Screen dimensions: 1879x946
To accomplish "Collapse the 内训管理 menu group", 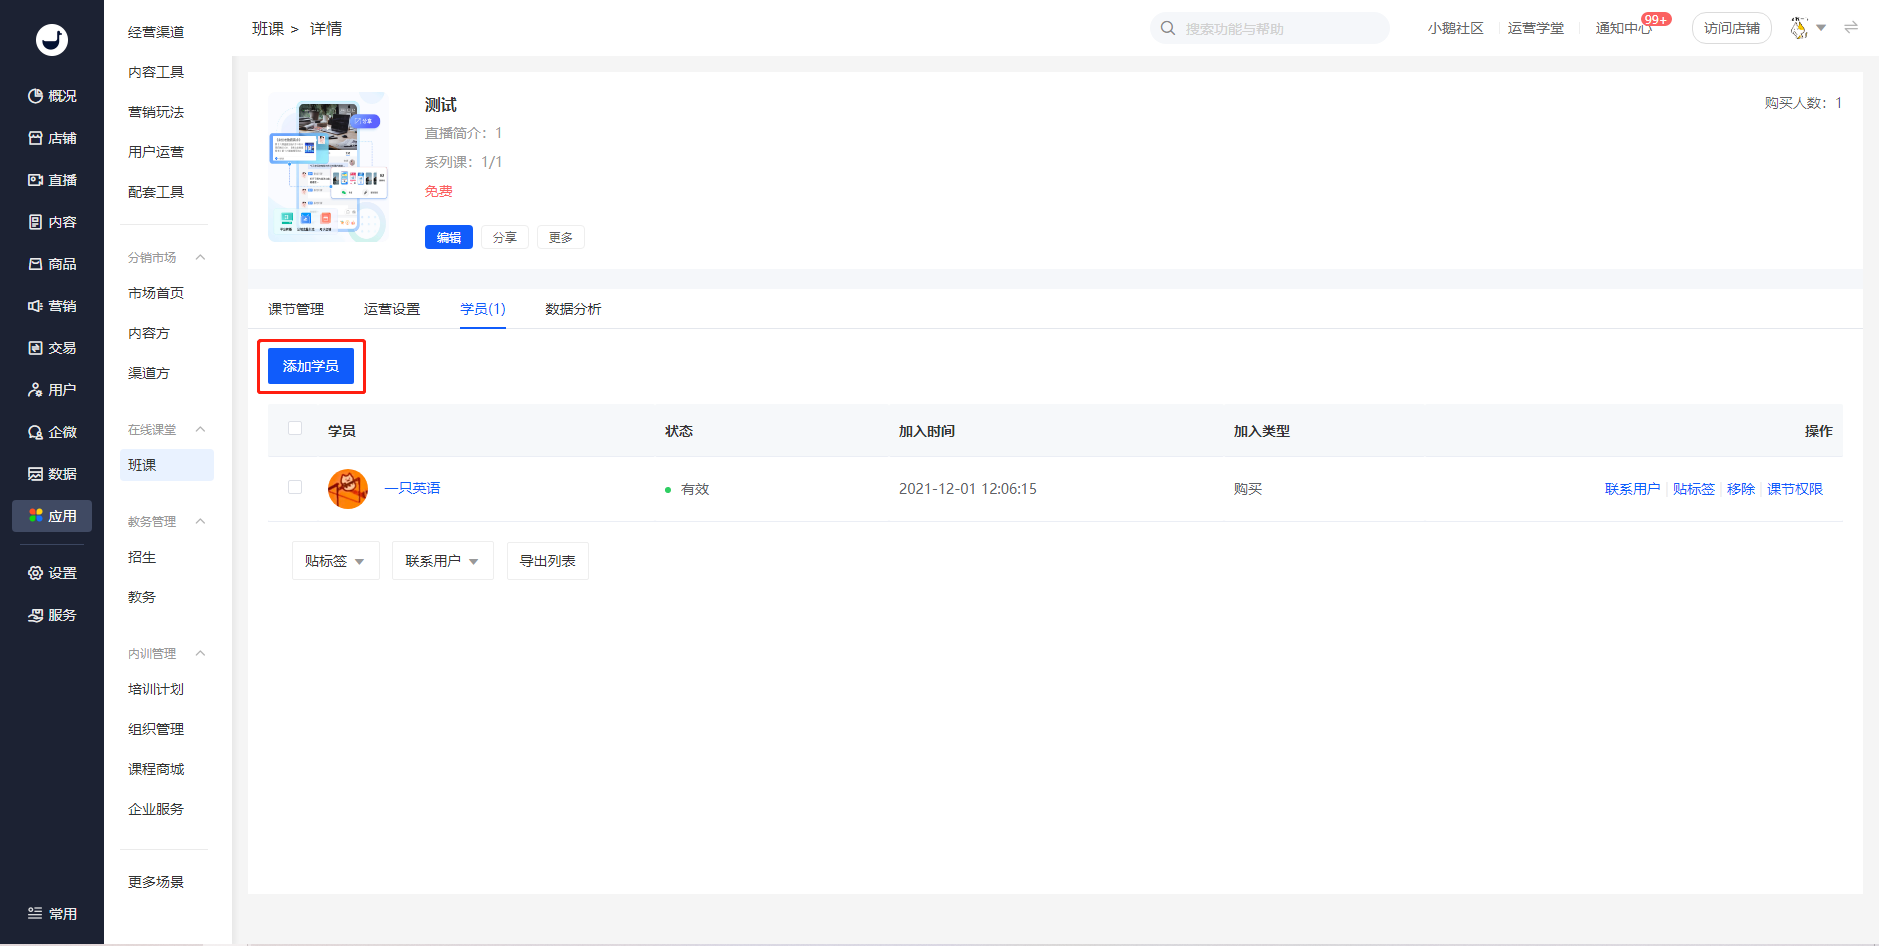I will pyautogui.click(x=200, y=653).
